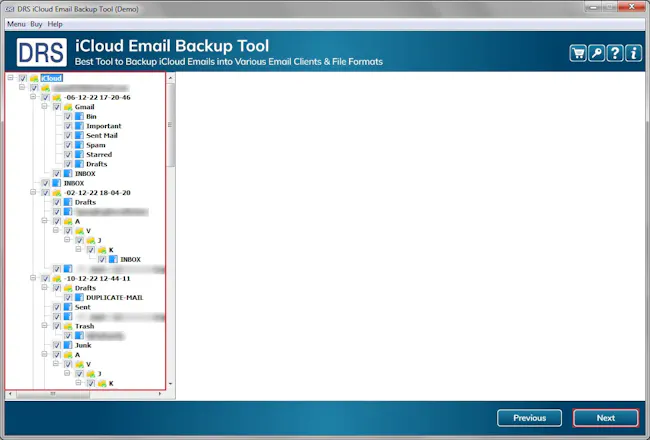650x440 pixels.
Task: Toggle the Starred checkbox
Action: 68,154
